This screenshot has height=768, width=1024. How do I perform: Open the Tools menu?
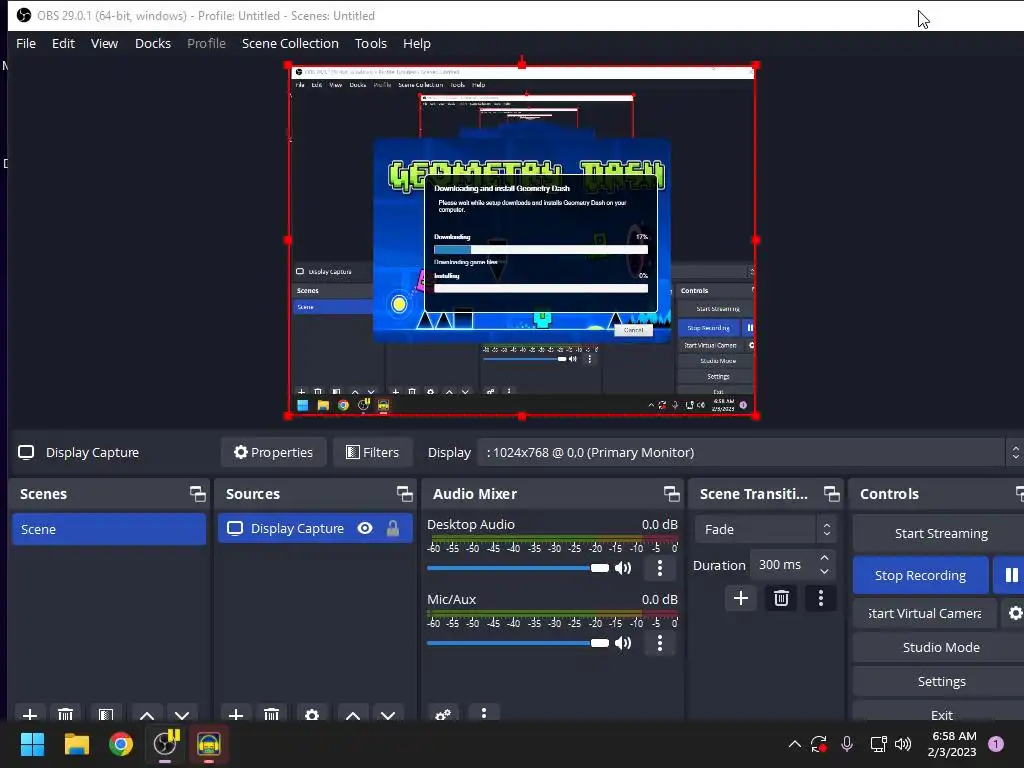pos(370,43)
